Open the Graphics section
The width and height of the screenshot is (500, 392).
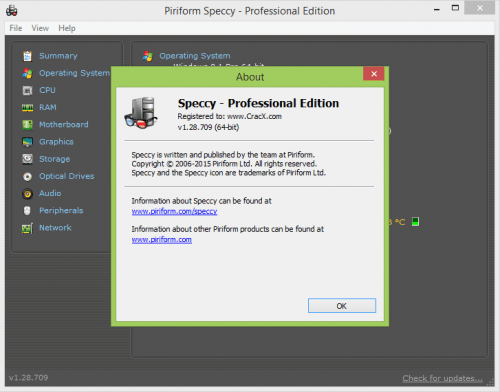56,142
